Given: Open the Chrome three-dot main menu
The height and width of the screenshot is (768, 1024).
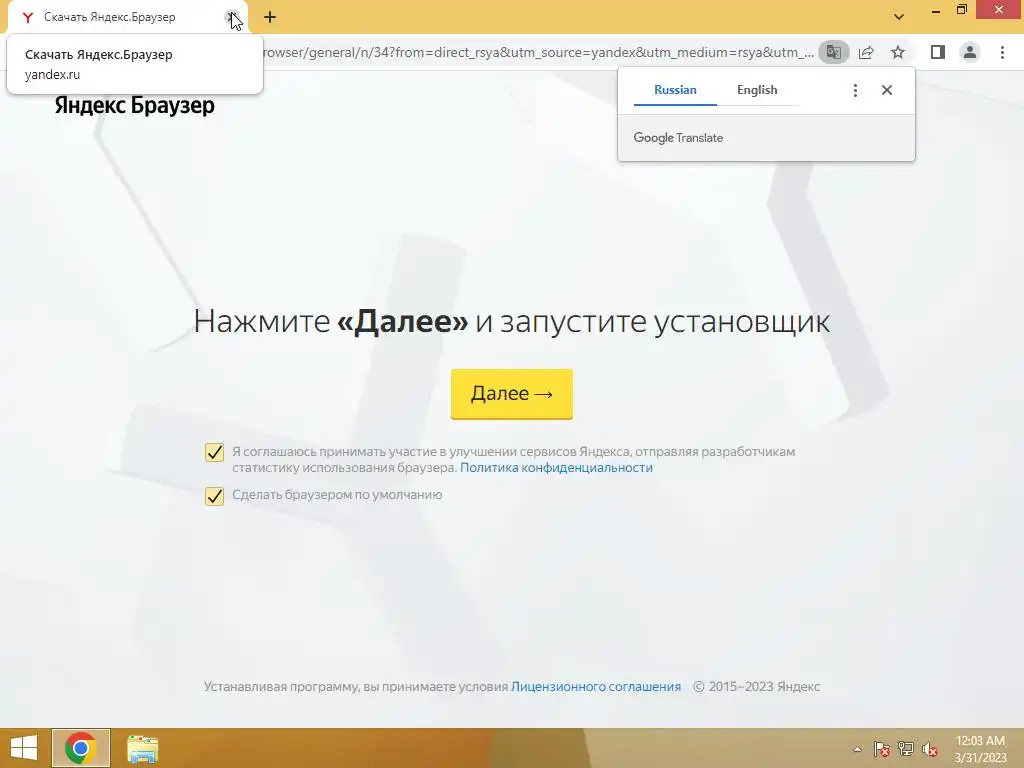Looking at the screenshot, I should [1002, 52].
